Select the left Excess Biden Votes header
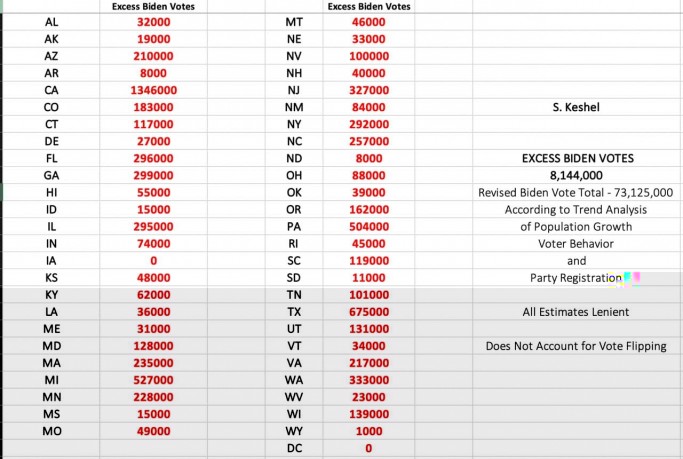This screenshot has width=683, height=459. [x=154, y=6]
